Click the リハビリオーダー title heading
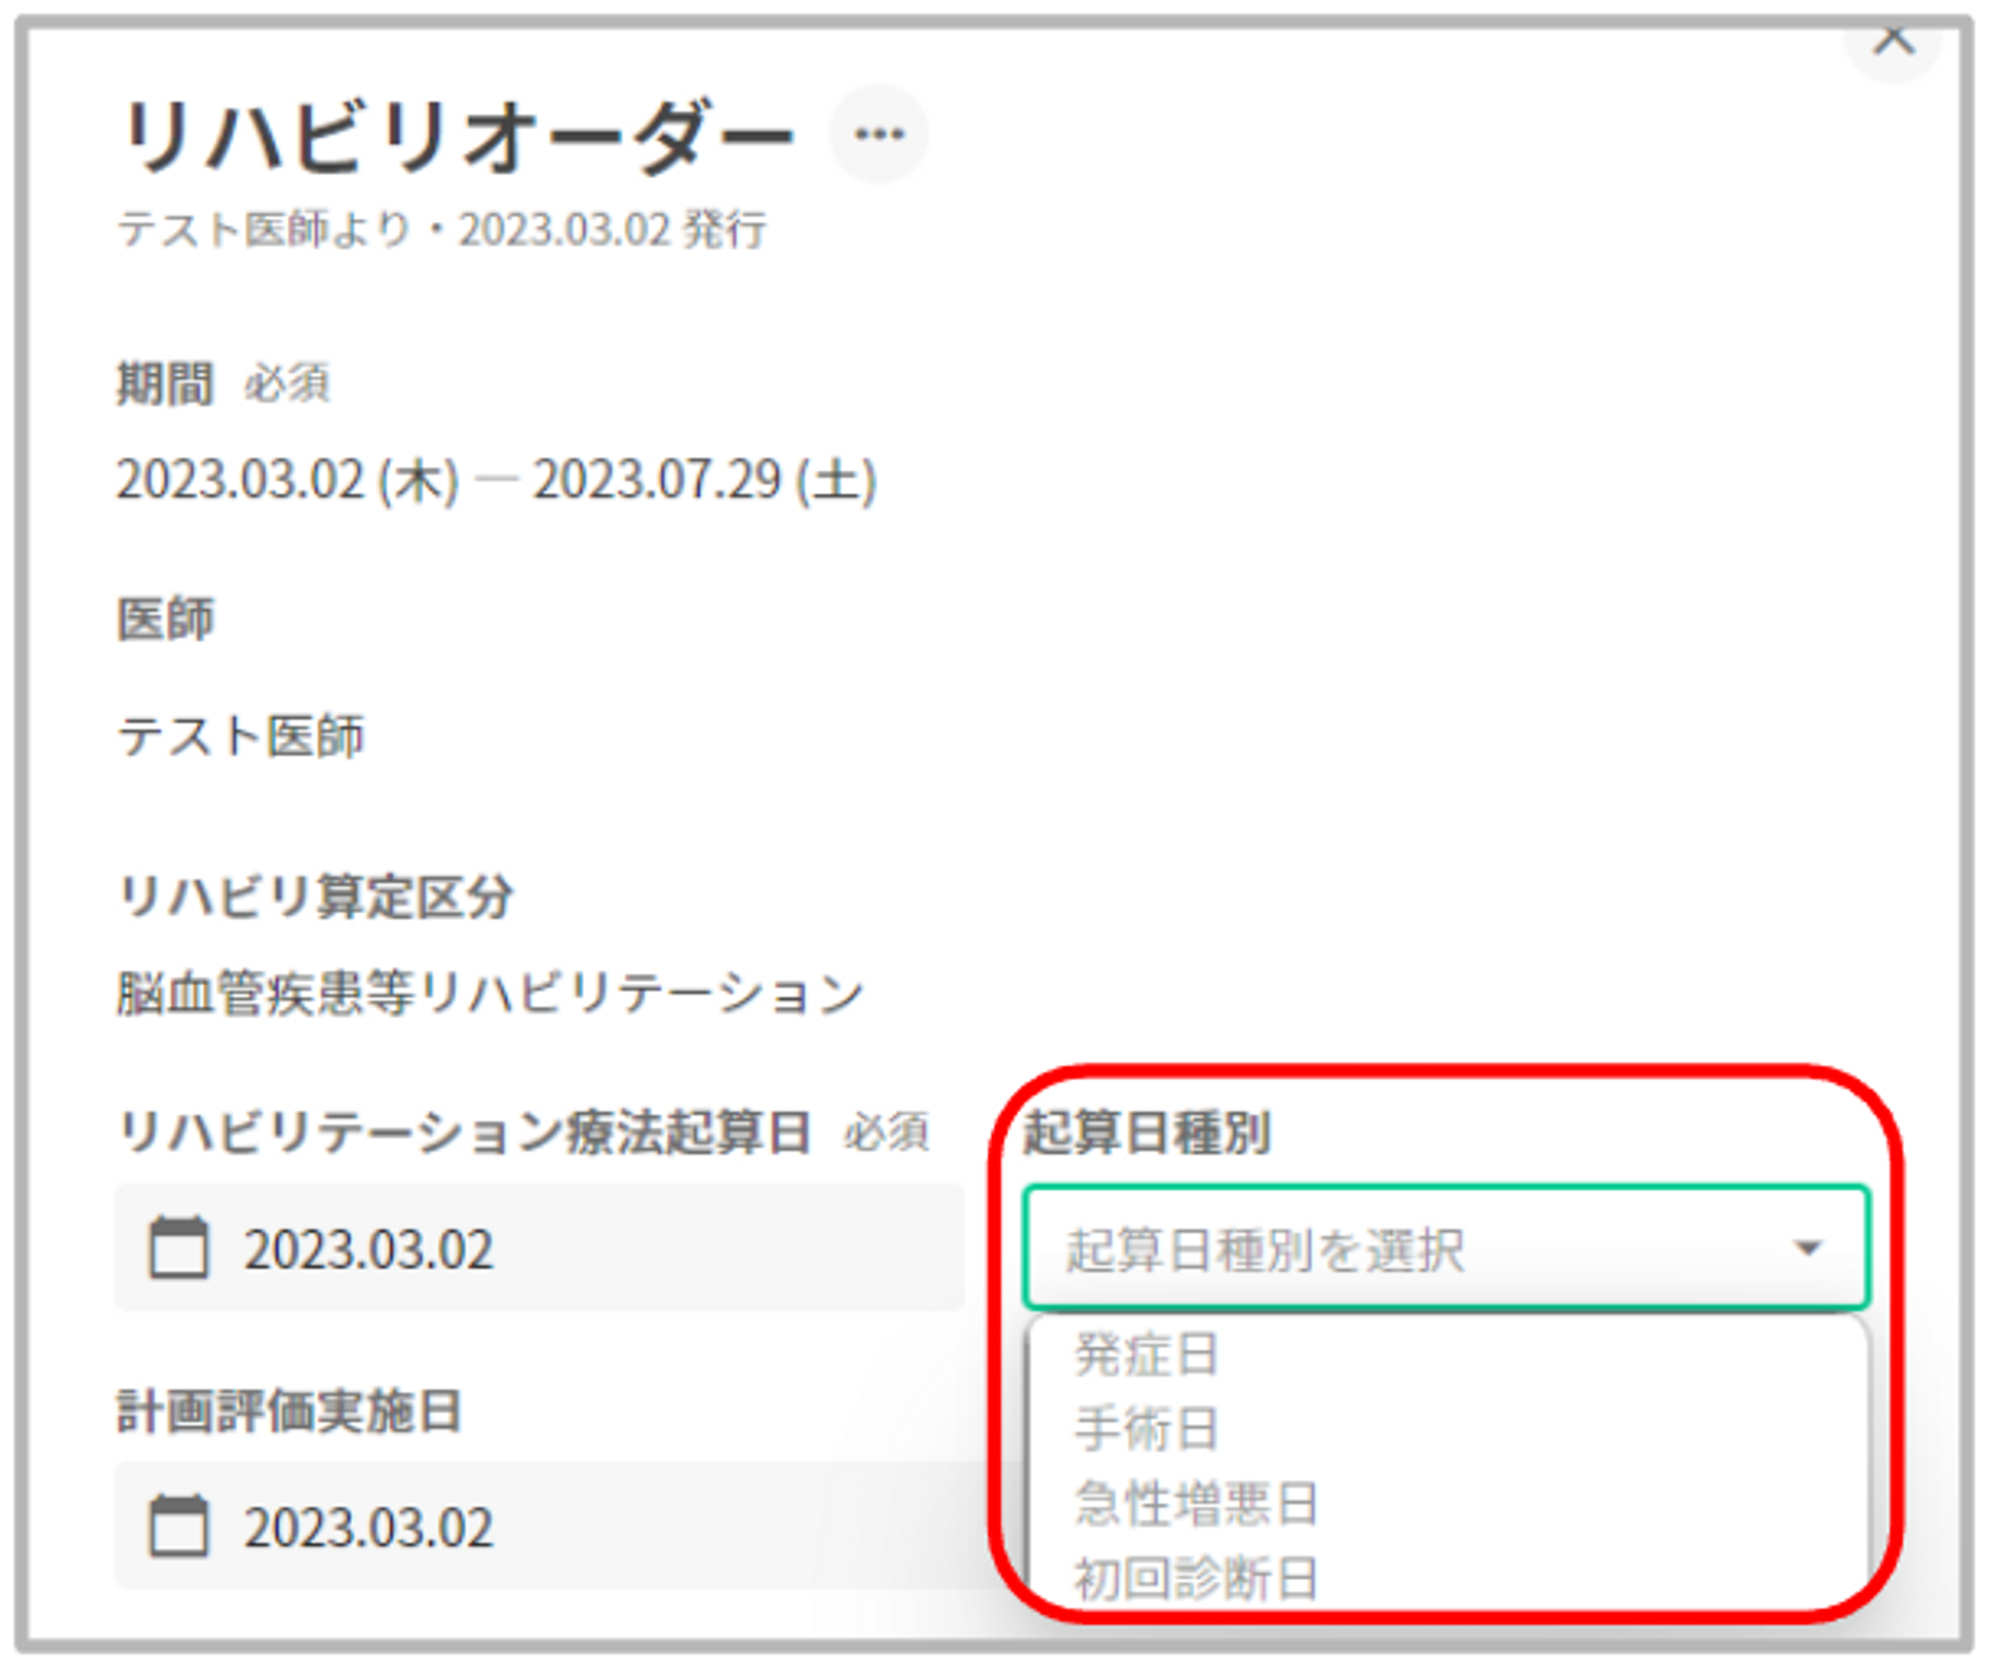2000x1667 pixels. point(457,136)
